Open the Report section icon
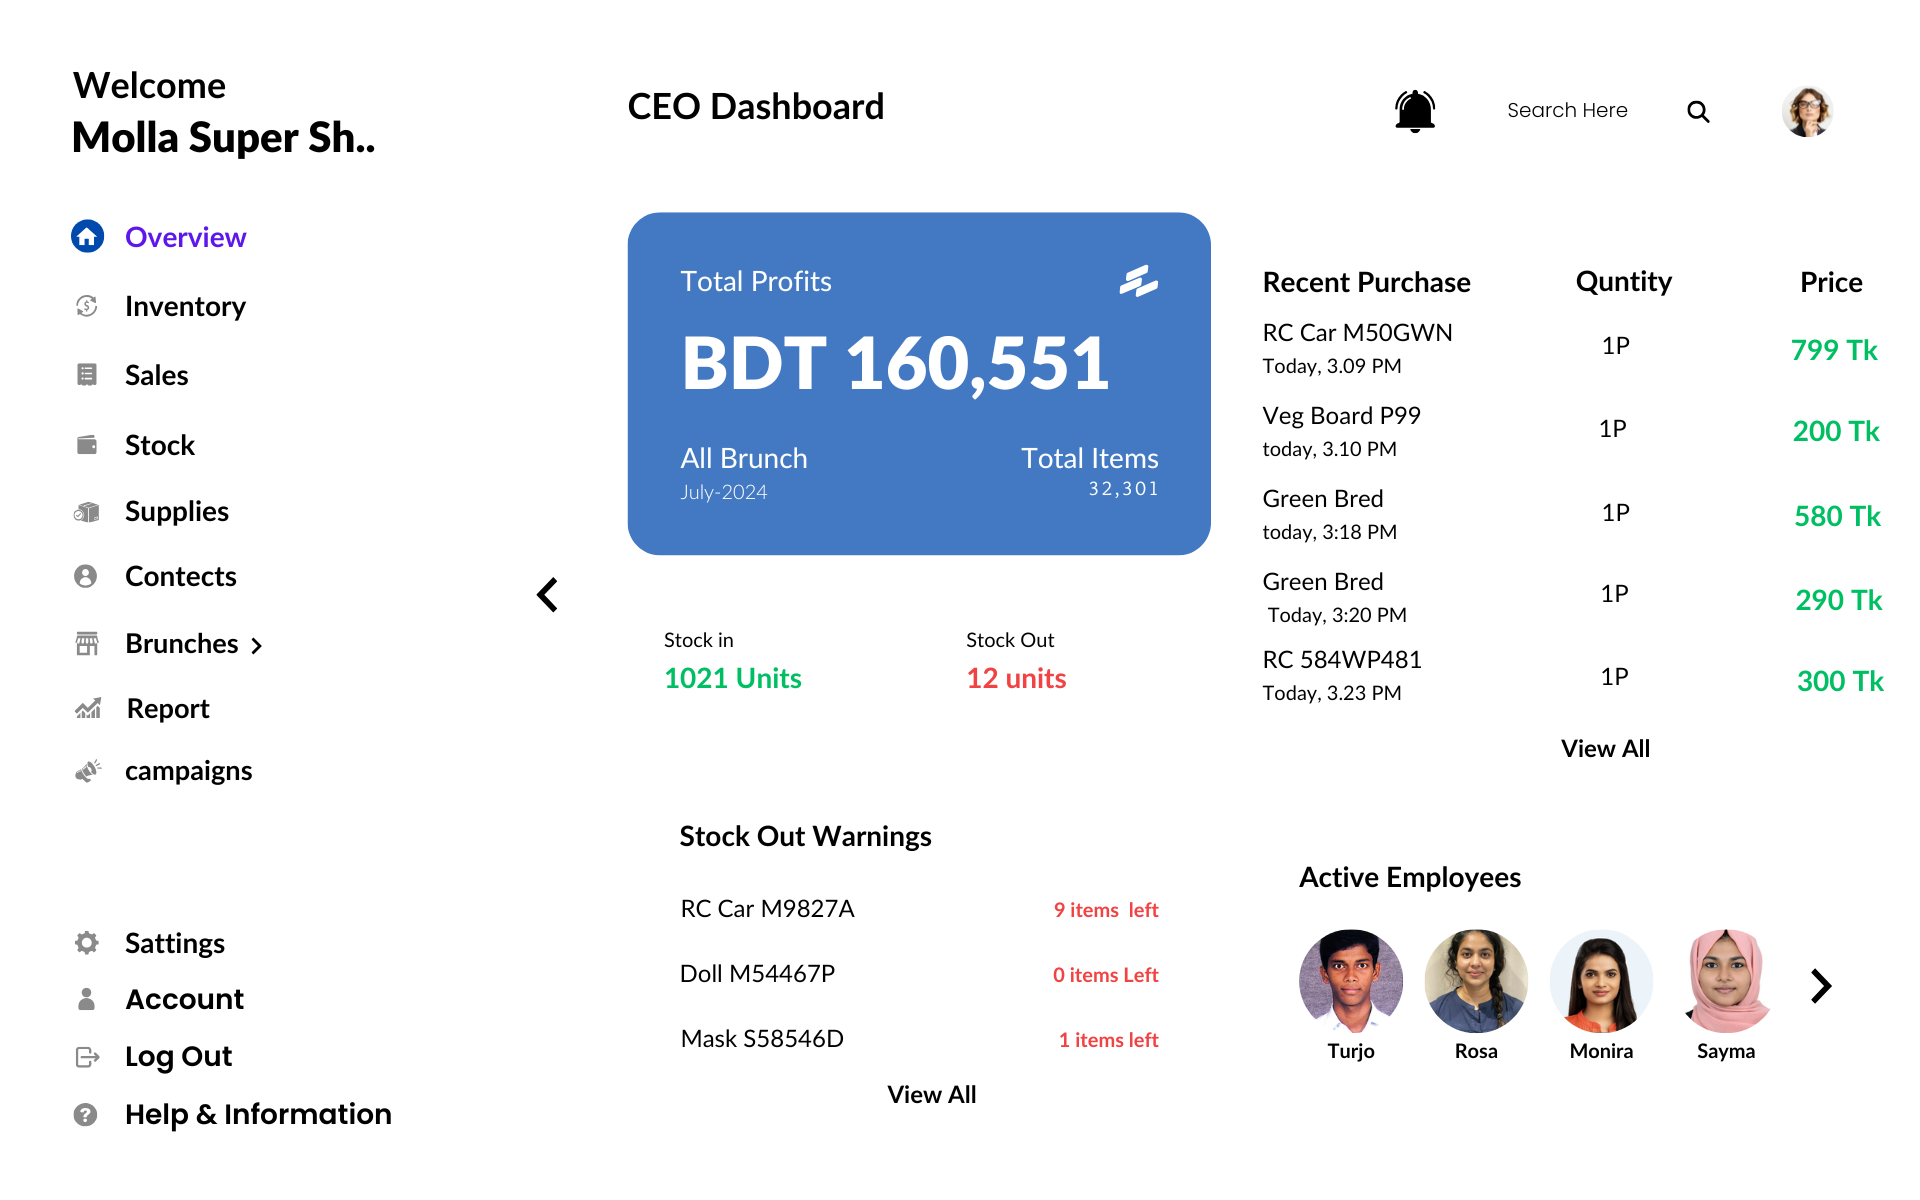The width and height of the screenshot is (1920, 1200). tap(86, 709)
